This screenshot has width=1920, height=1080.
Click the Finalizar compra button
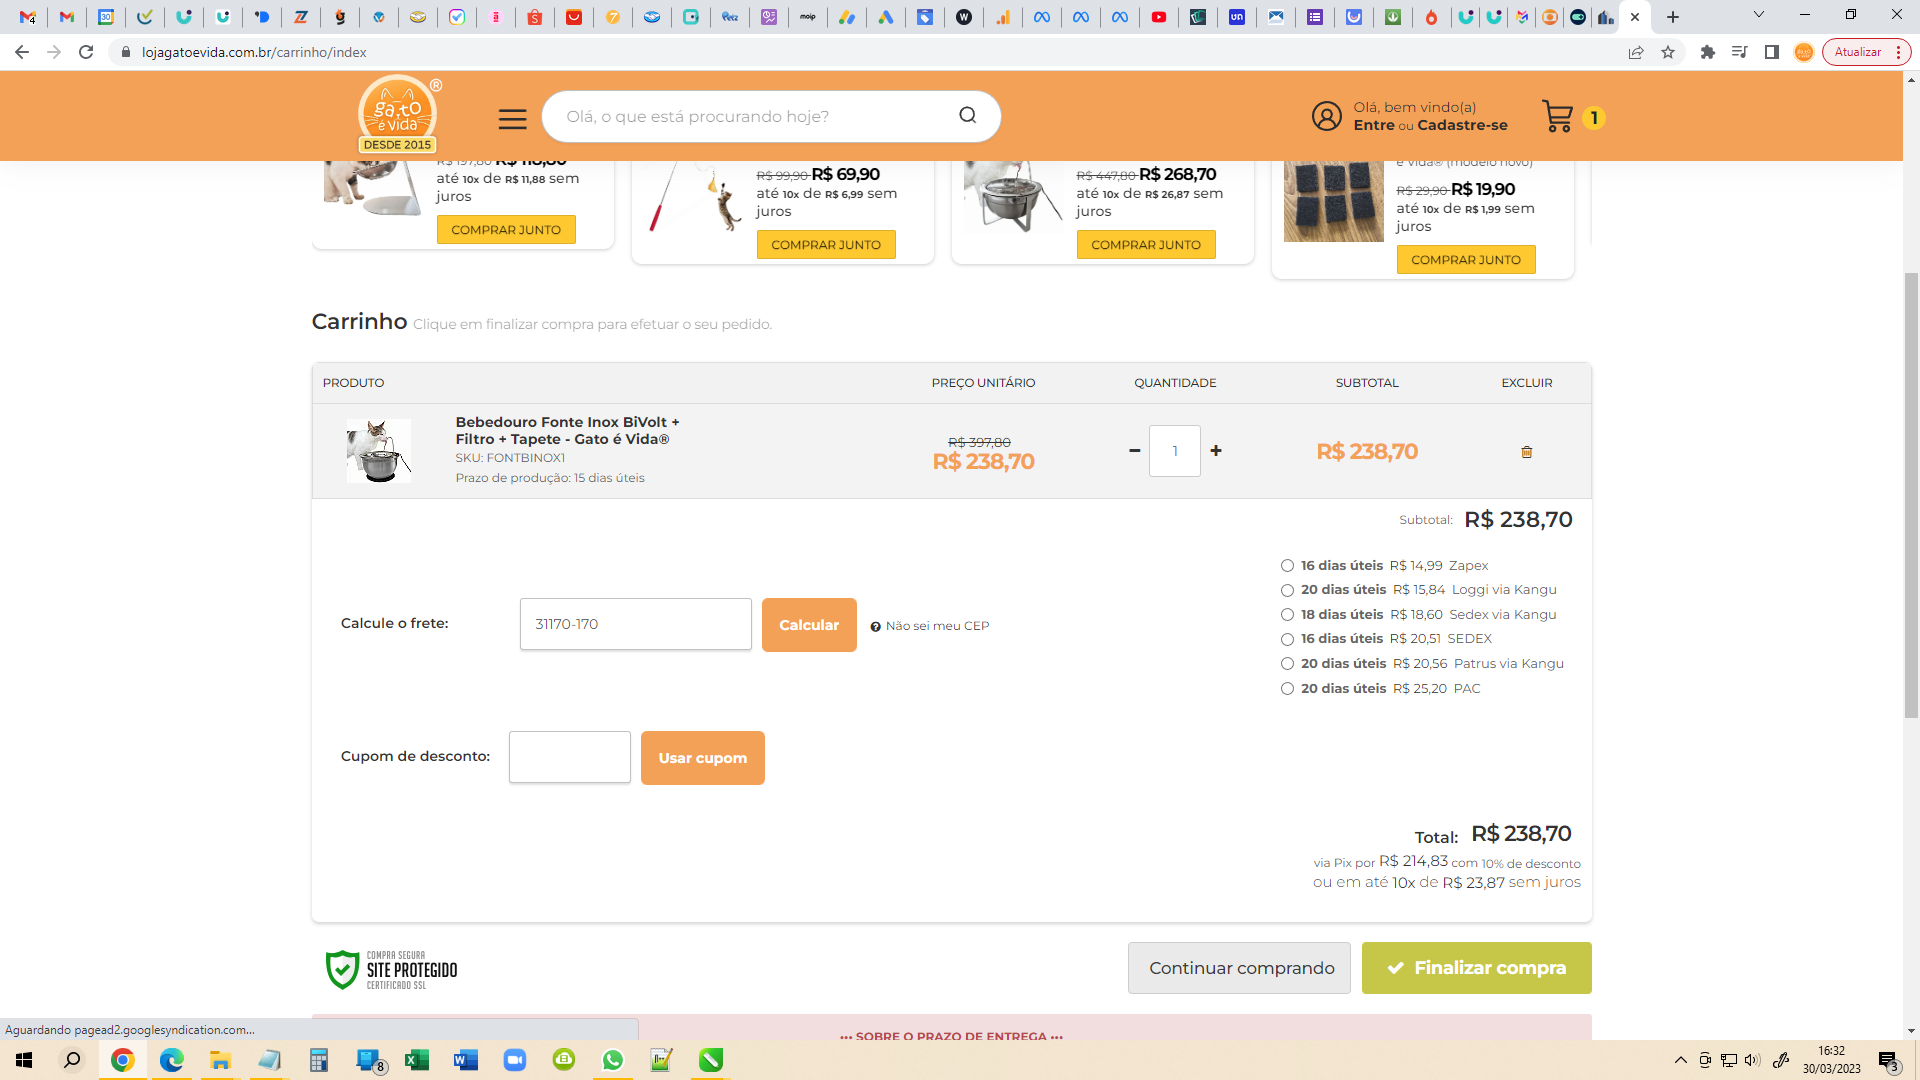point(1476,968)
